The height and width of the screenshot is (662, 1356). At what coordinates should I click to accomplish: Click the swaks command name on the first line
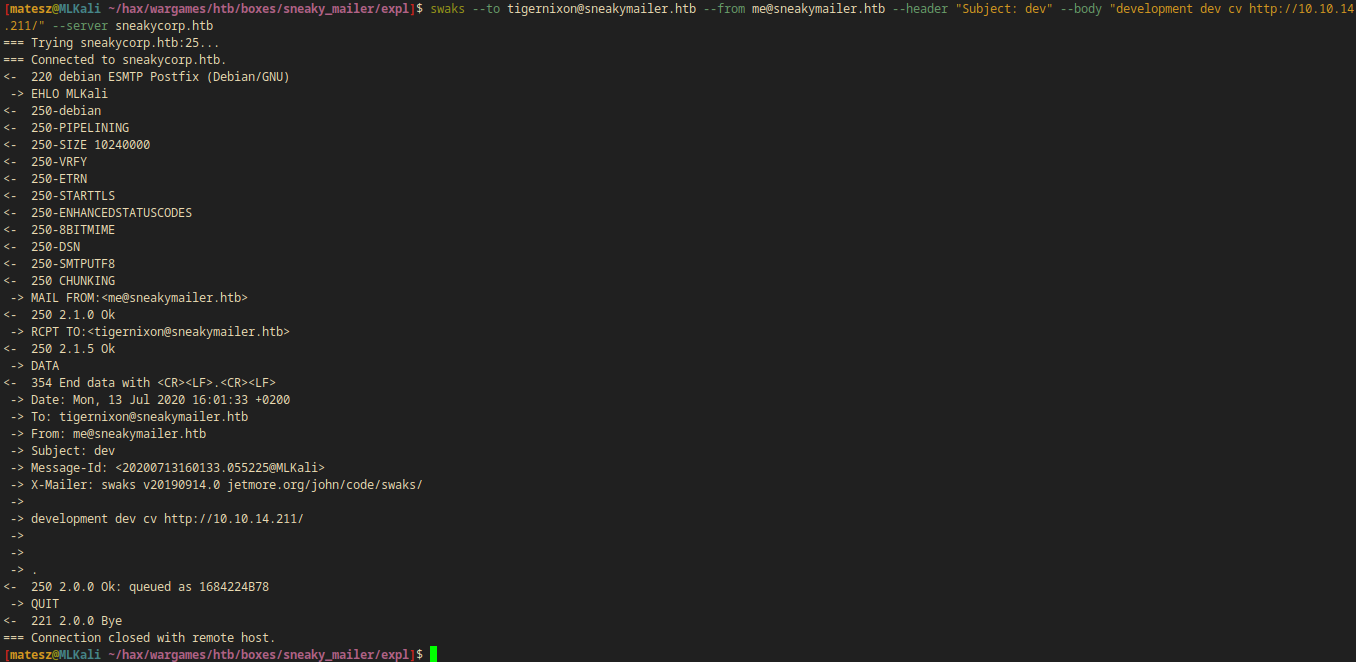pyautogui.click(x=448, y=9)
